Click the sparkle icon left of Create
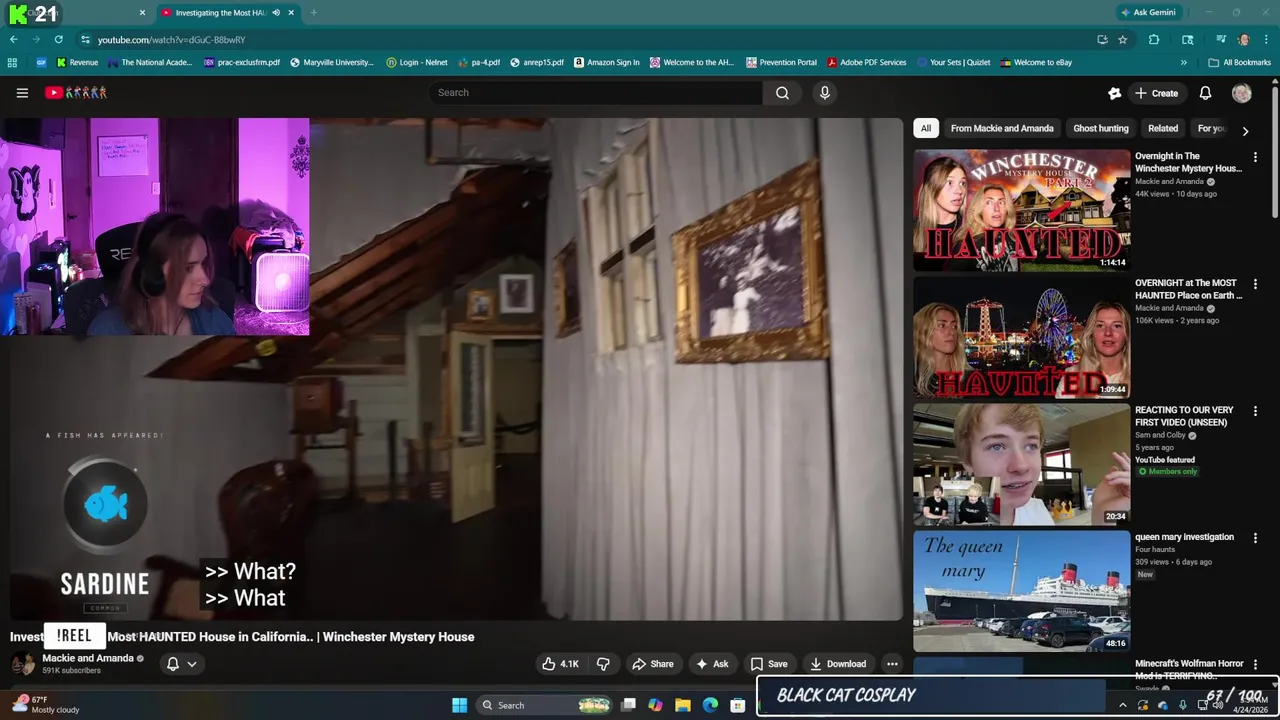This screenshot has height=720, width=1280. point(1114,93)
